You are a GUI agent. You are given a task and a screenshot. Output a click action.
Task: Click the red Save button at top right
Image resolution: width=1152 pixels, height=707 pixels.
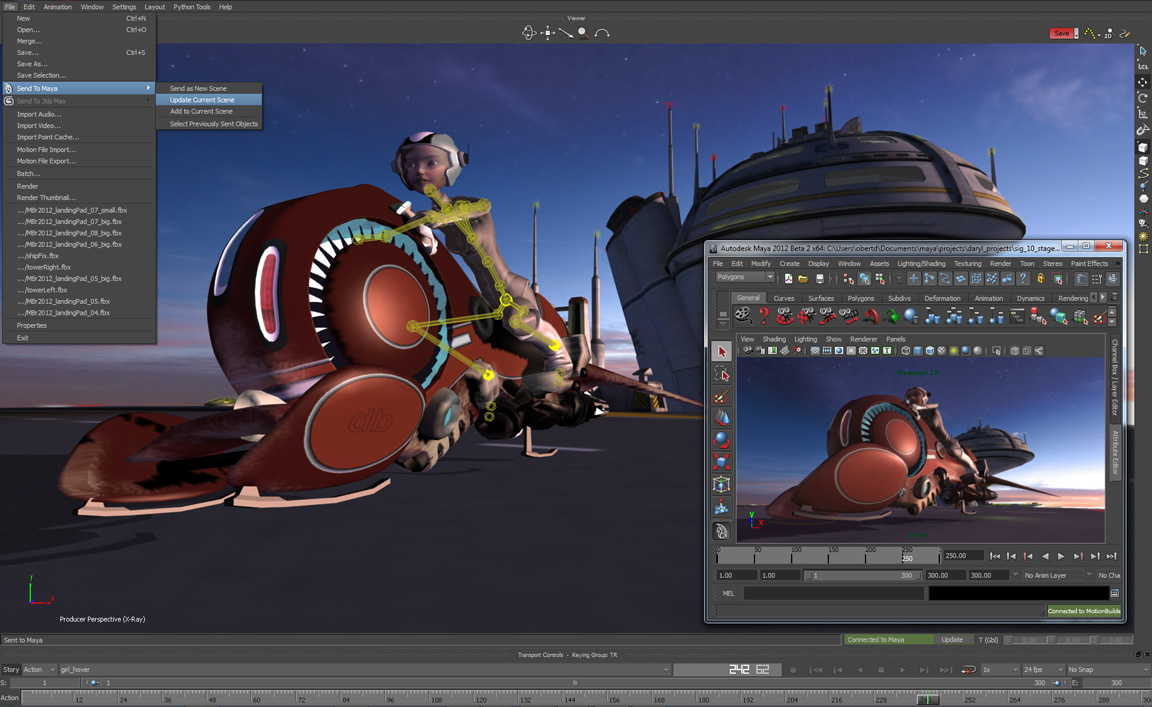click(1060, 33)
